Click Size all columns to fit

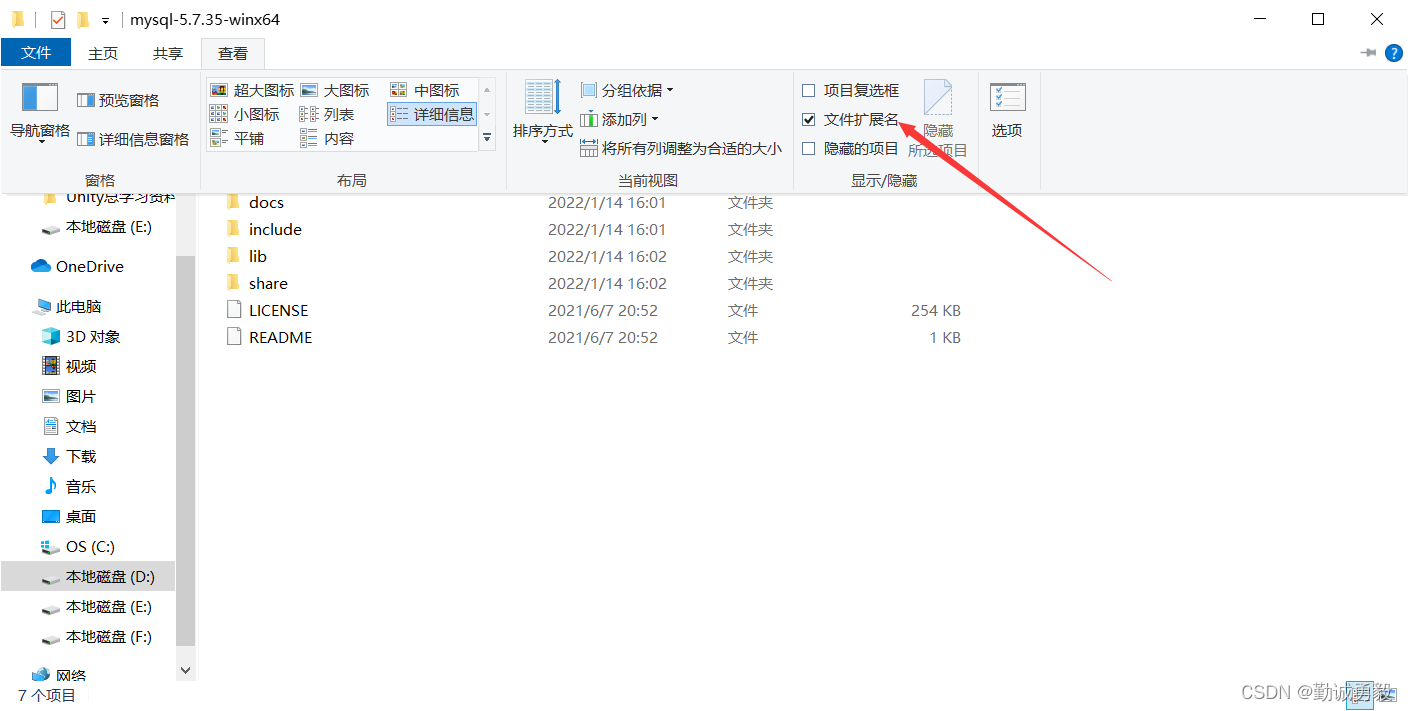point(681,148)
